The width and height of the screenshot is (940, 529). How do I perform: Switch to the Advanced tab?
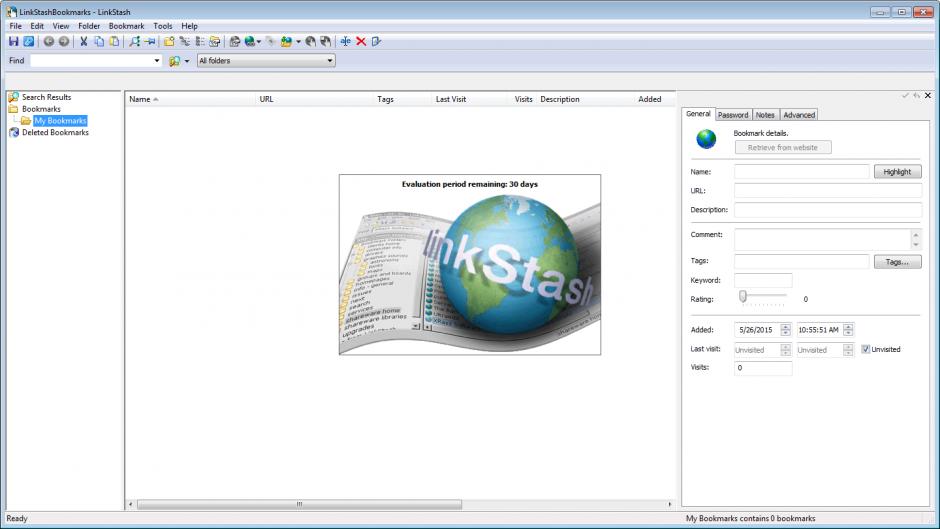tap(799, 115)
